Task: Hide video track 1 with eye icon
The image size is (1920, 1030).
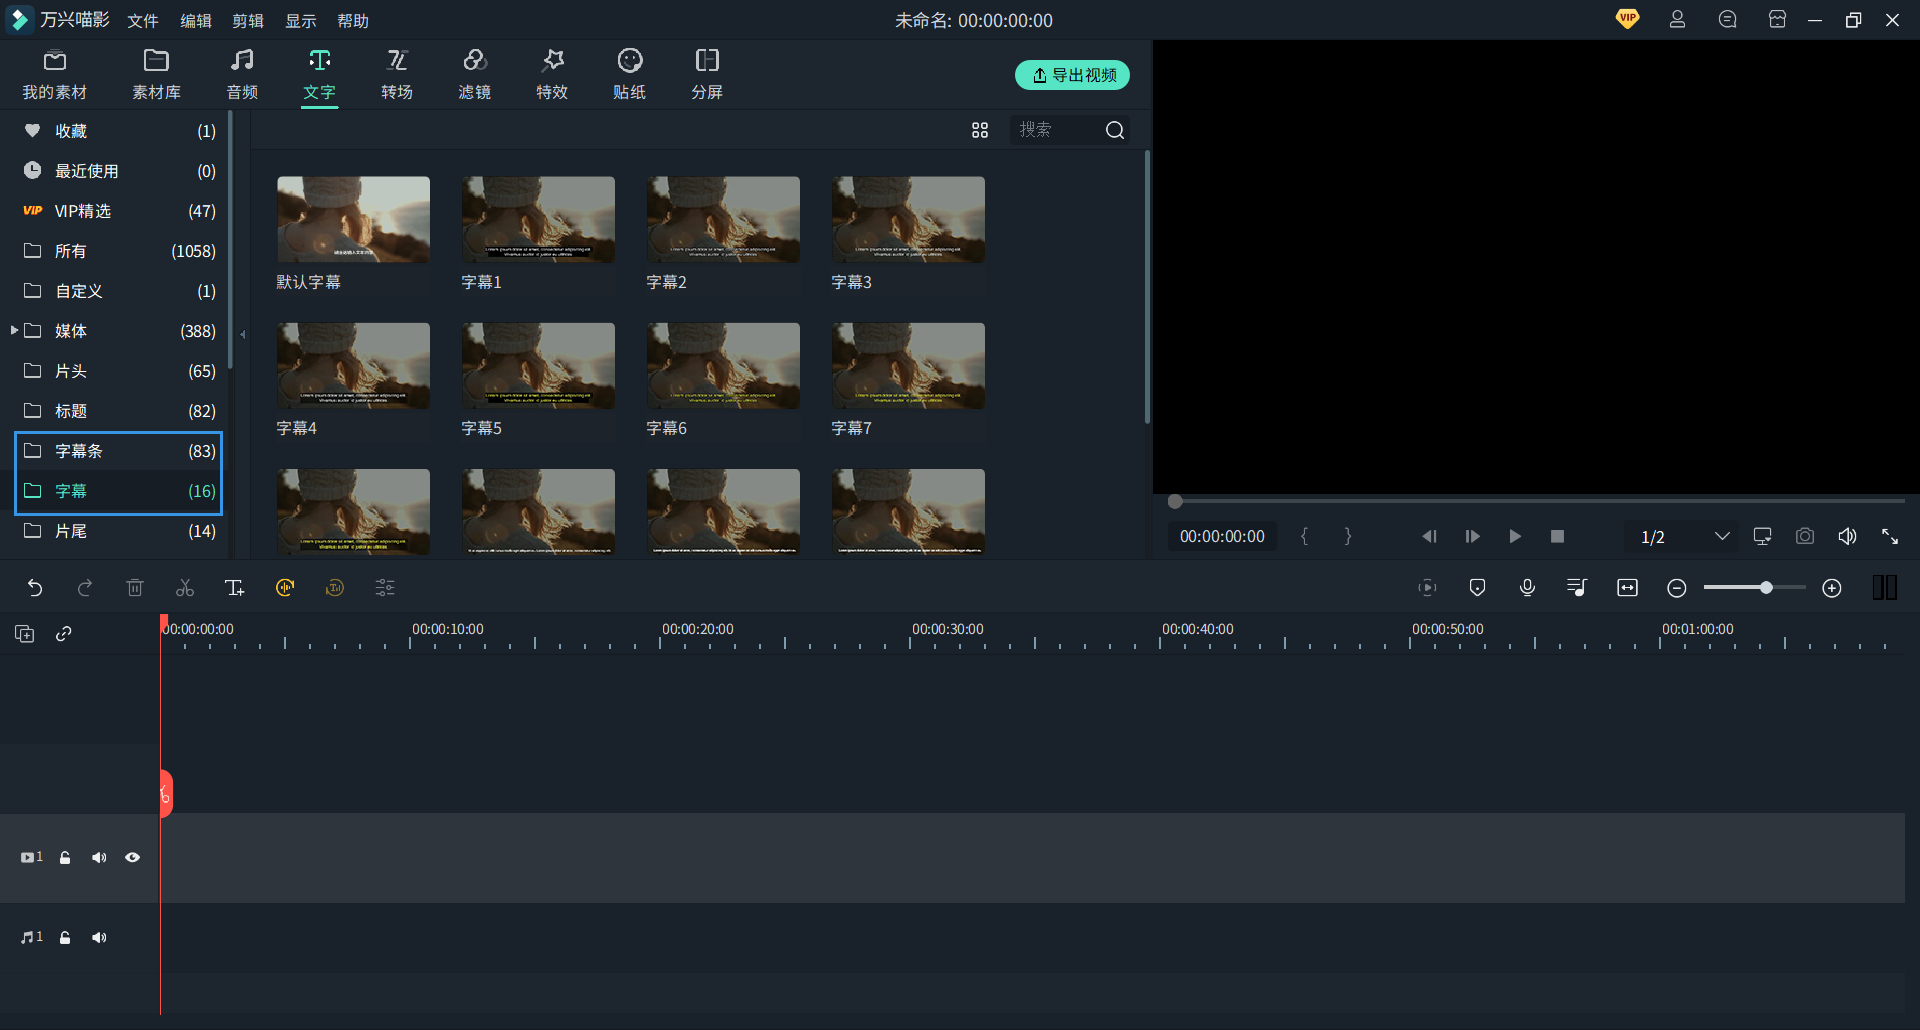Action: 132,858
